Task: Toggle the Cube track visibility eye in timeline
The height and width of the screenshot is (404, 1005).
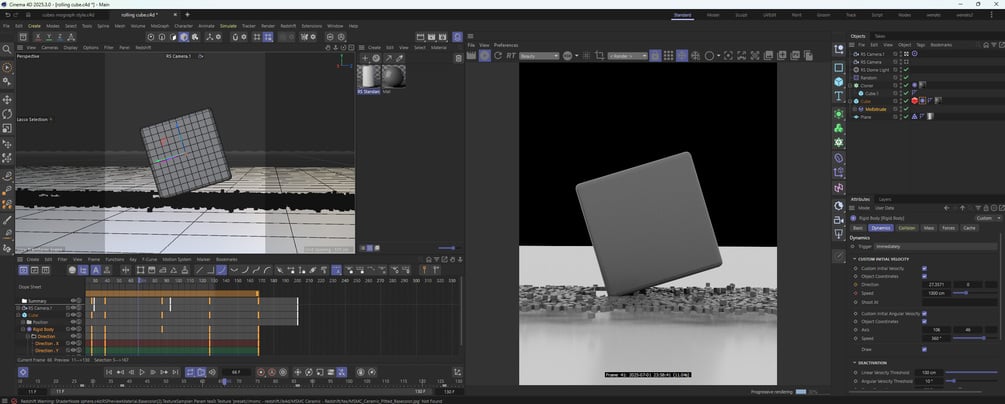Action: tap(73, 315)
